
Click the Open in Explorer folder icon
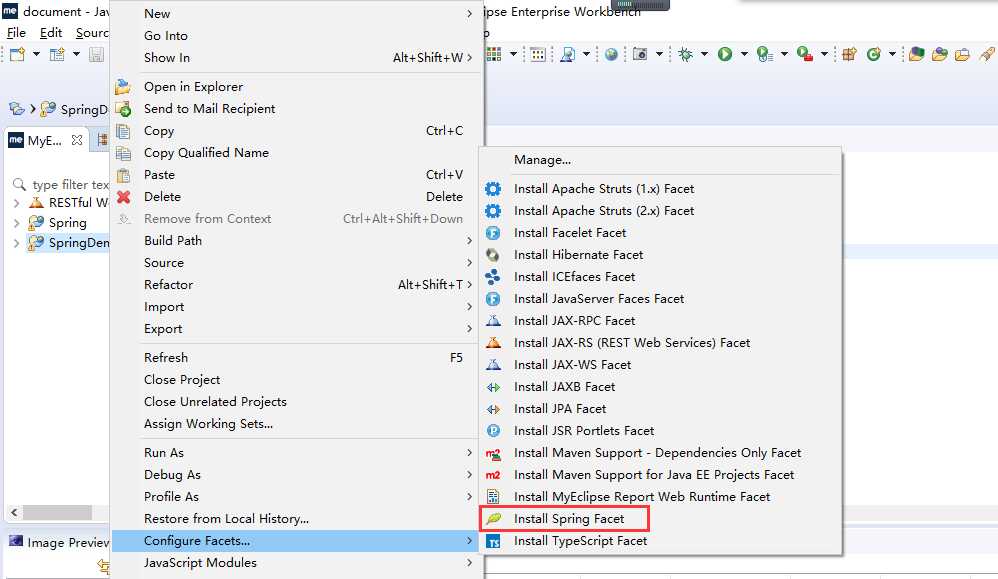point(123,87)
